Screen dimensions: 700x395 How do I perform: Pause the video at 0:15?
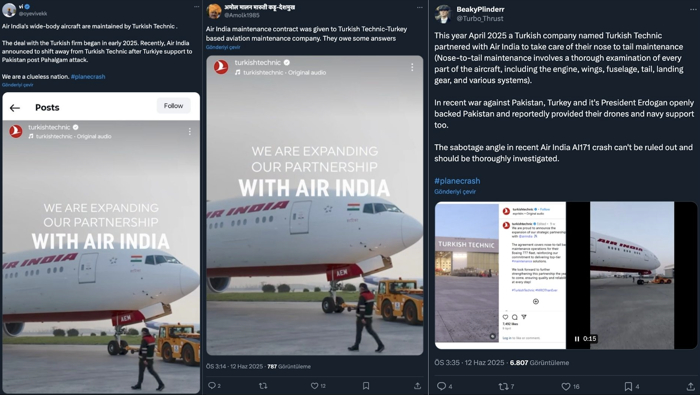577,339
